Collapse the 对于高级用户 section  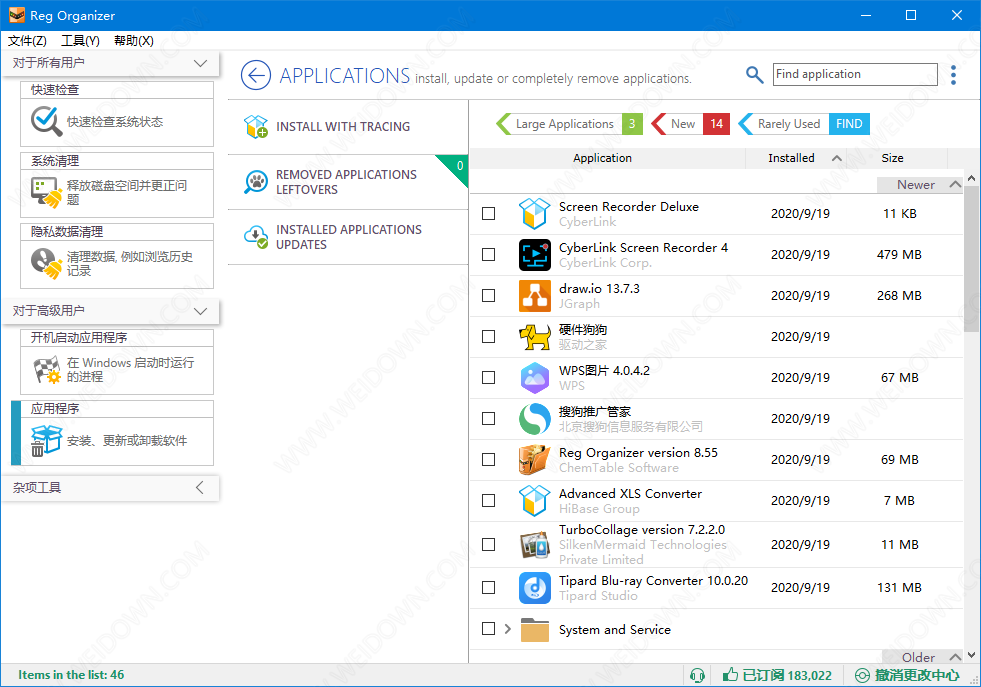tap(200, 311)
